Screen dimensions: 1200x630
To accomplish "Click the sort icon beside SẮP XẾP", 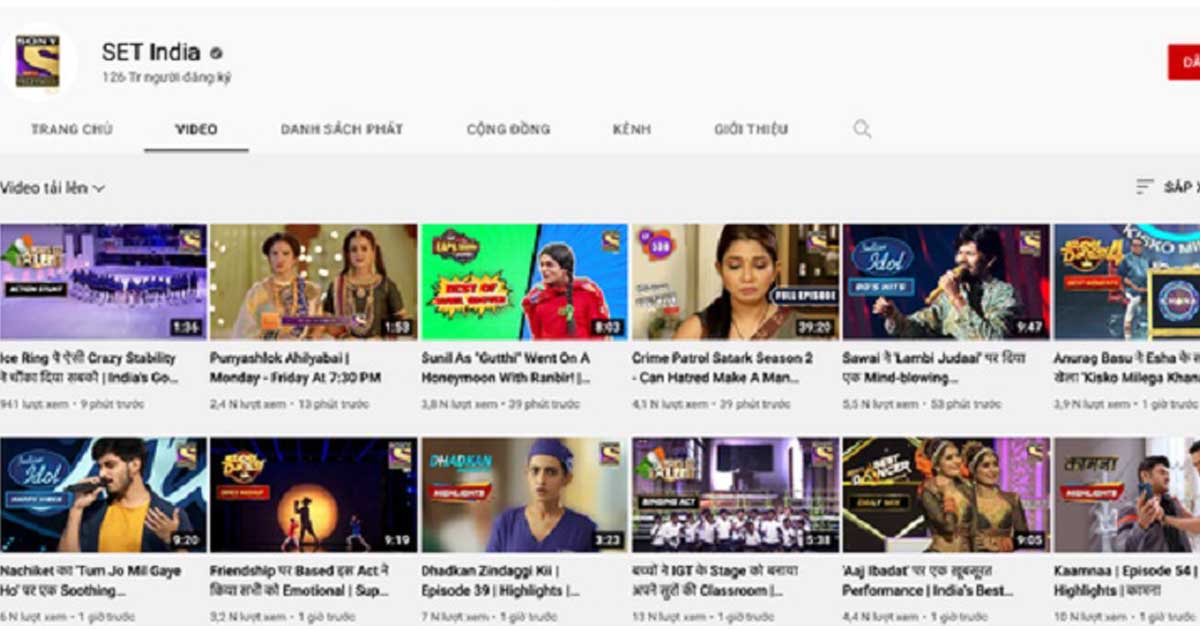I will click(1145, 187).
